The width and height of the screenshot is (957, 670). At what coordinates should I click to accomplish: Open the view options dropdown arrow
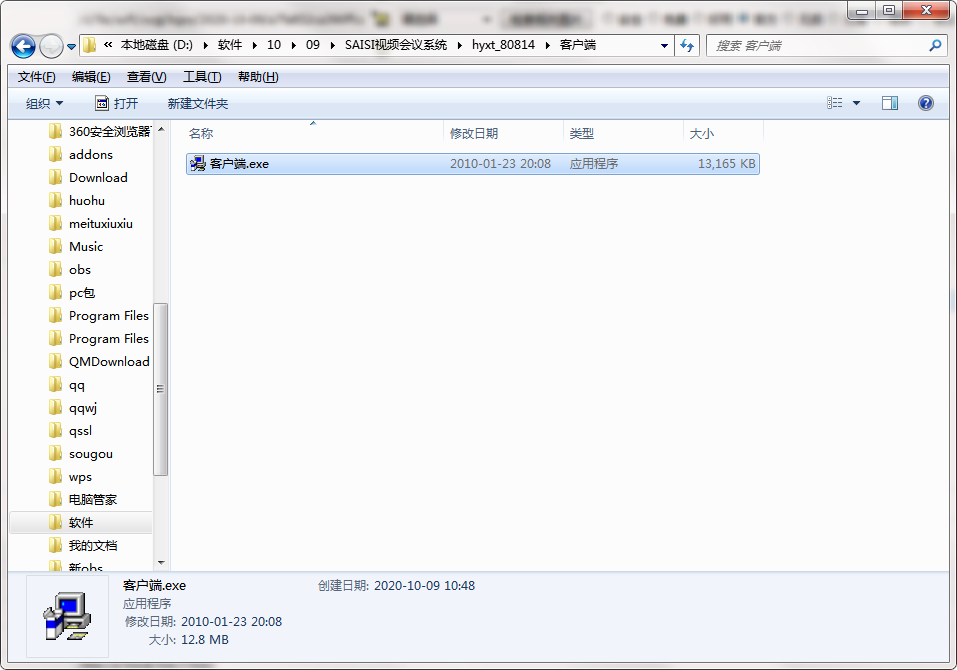(x=856, y=103)
